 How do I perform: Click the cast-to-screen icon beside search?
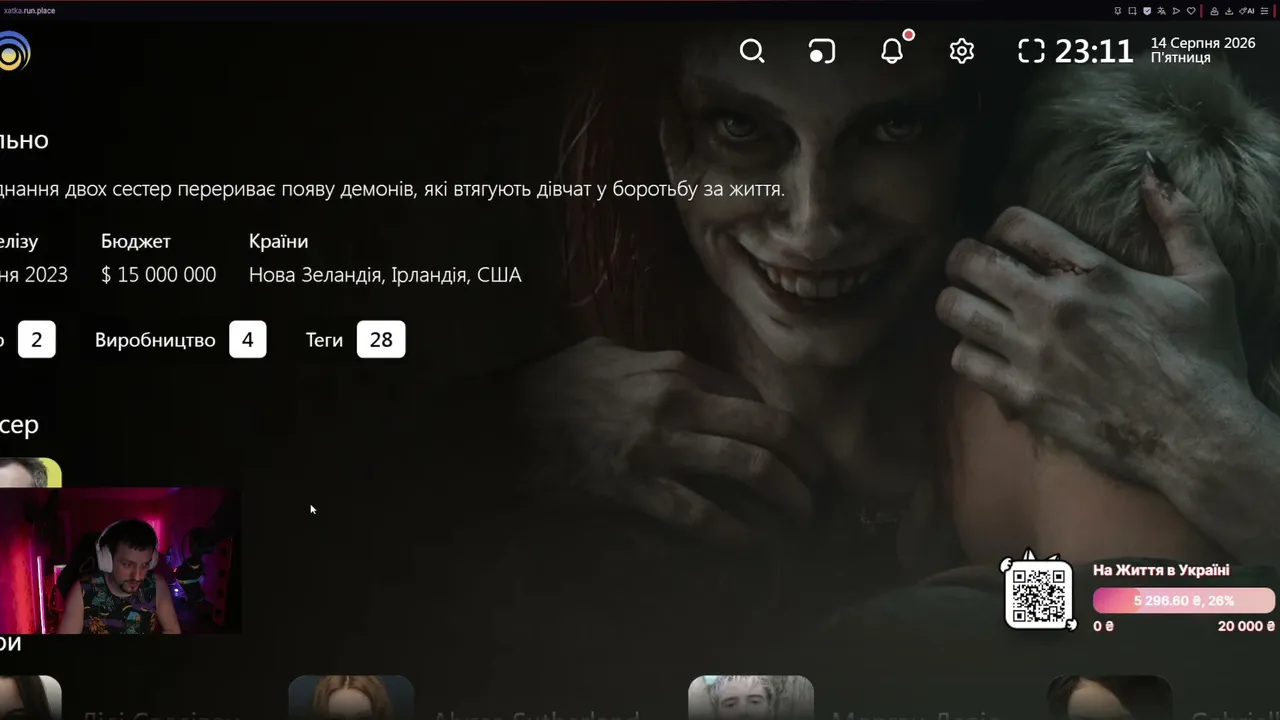tap(822, 51)
